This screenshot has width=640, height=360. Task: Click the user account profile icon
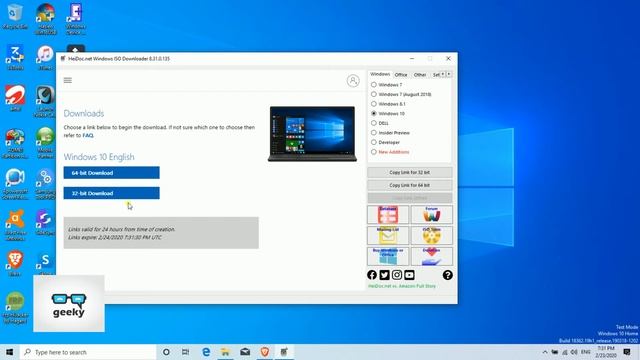point(353,80)
